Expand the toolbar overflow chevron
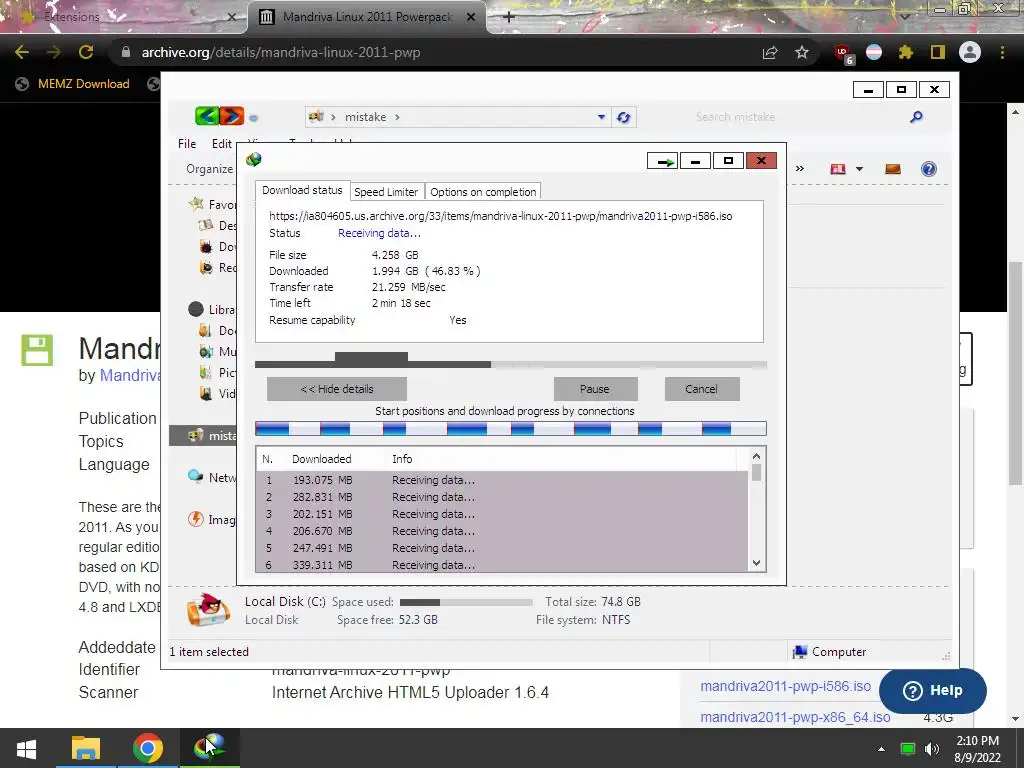Image resolution: width=1024 pixels, height=768 pixels. [800, 169]
